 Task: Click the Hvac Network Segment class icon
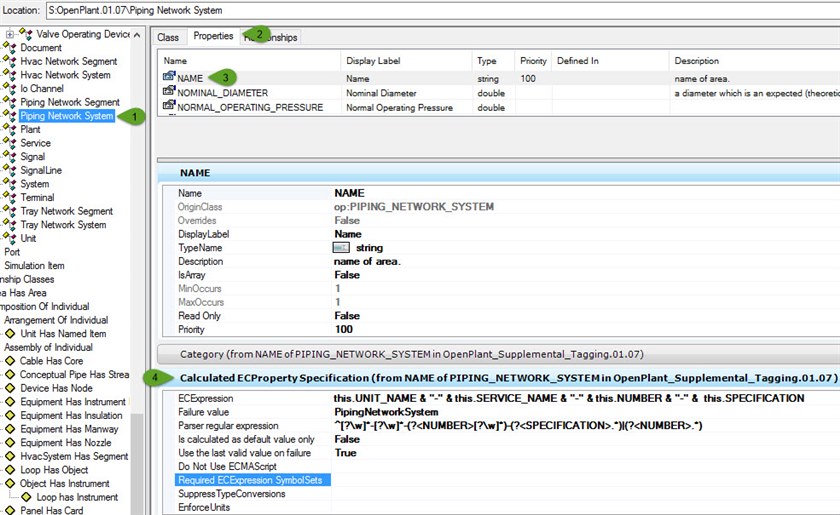tap(10, 61)
